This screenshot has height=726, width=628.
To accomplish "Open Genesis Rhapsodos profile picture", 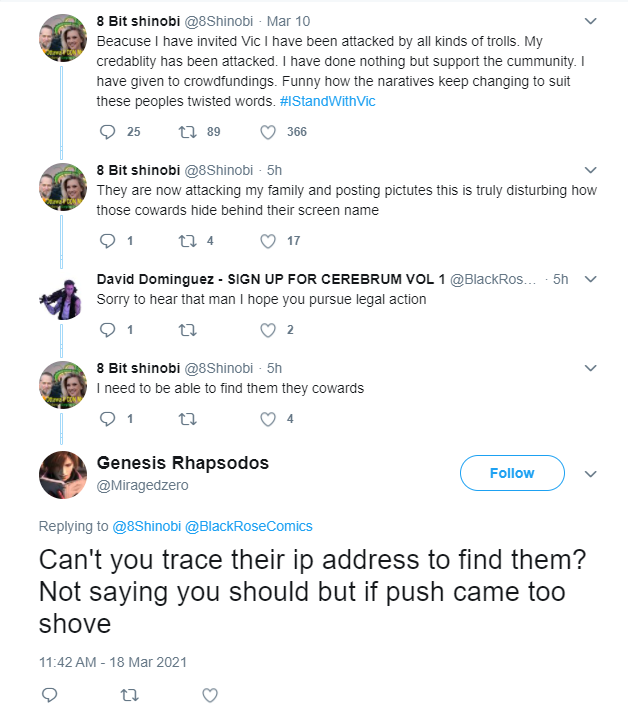I will click(63, 475).
